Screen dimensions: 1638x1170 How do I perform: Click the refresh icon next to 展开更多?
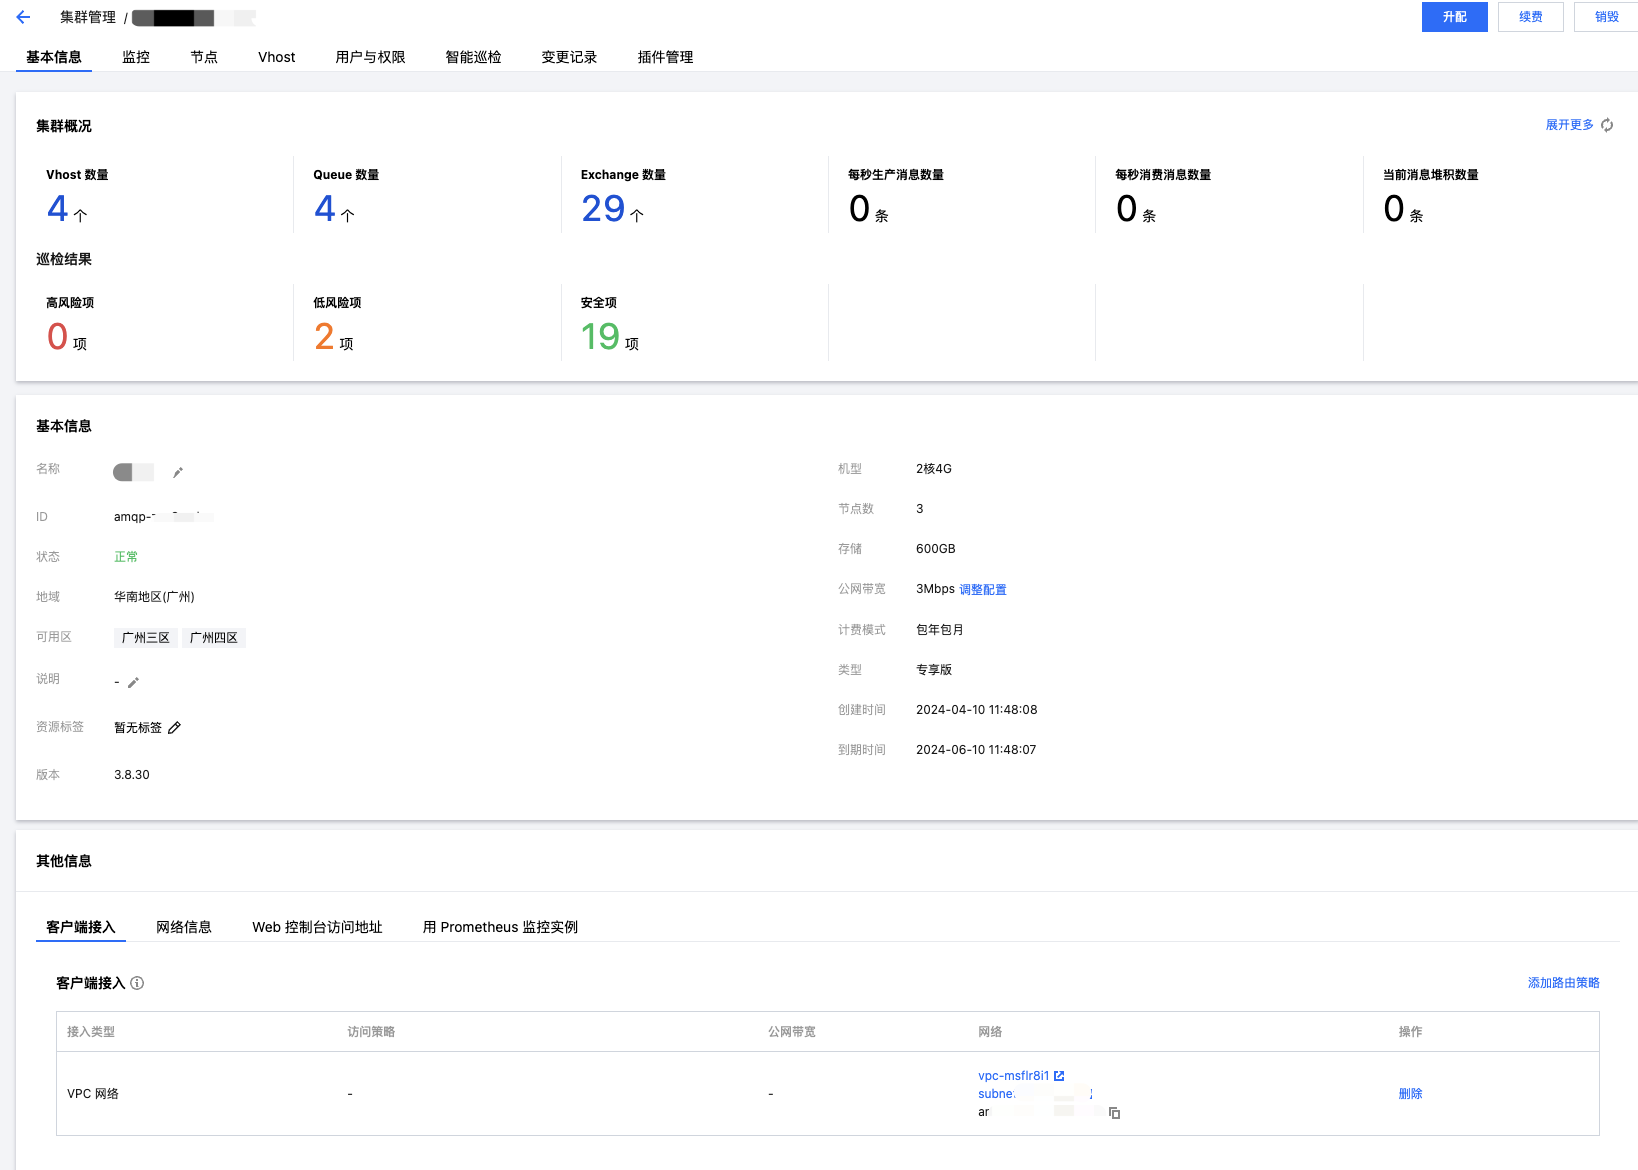[x=1607, y=125]
